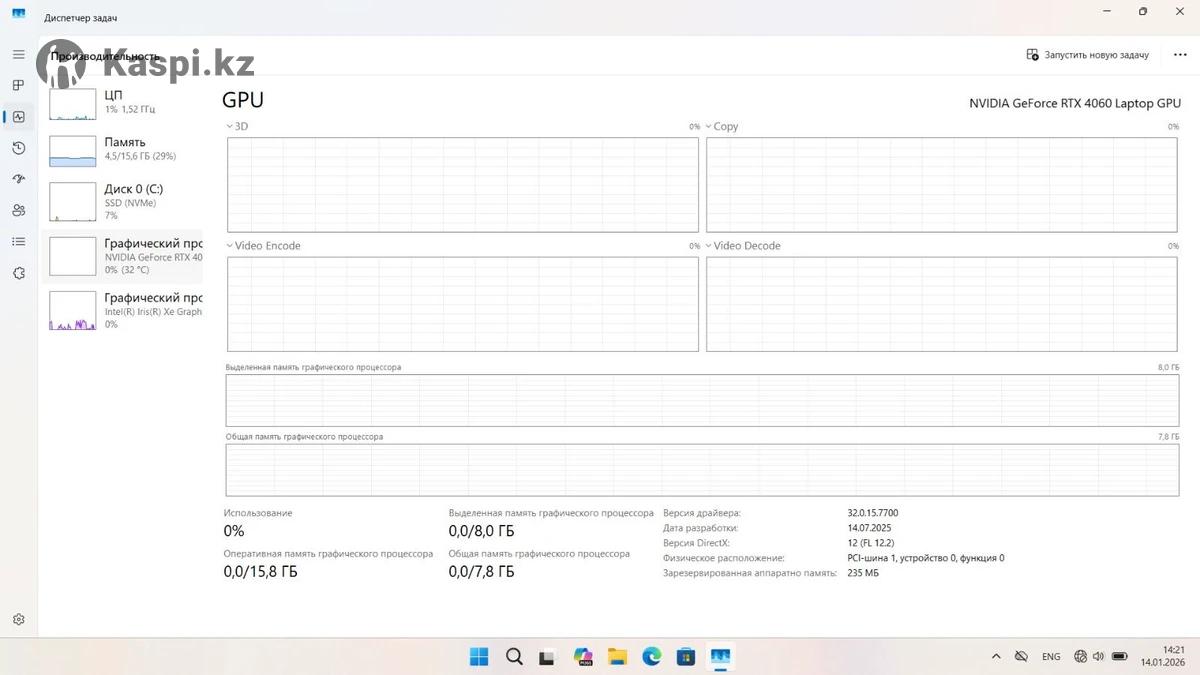Screen dimensions: 1200x675
Task: Show hidden system tray icons chevron
Action: pos(996,657)
